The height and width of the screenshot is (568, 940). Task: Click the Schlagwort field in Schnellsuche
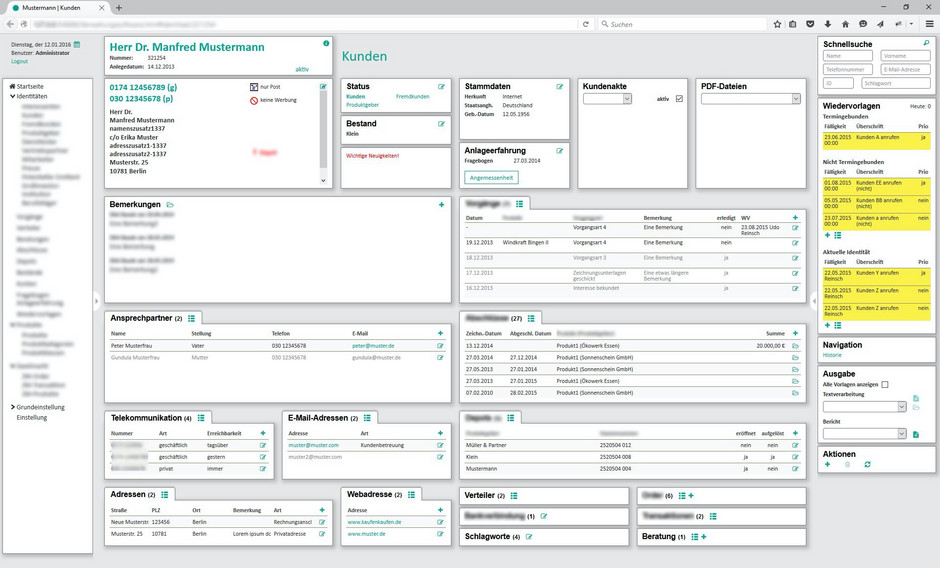tap(896, 83)
